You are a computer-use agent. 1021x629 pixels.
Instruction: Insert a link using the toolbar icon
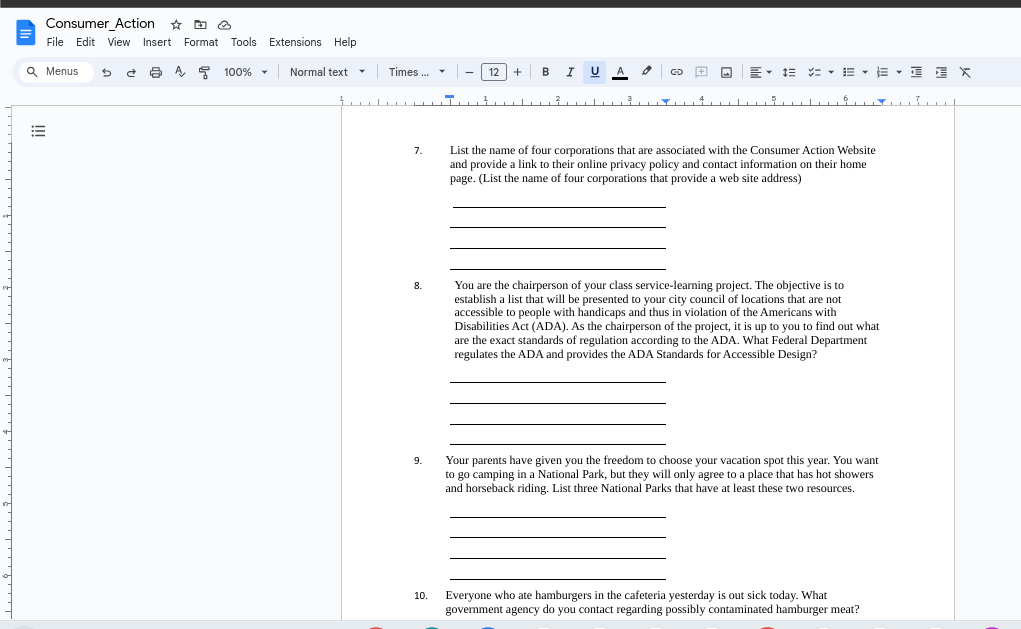677,72
